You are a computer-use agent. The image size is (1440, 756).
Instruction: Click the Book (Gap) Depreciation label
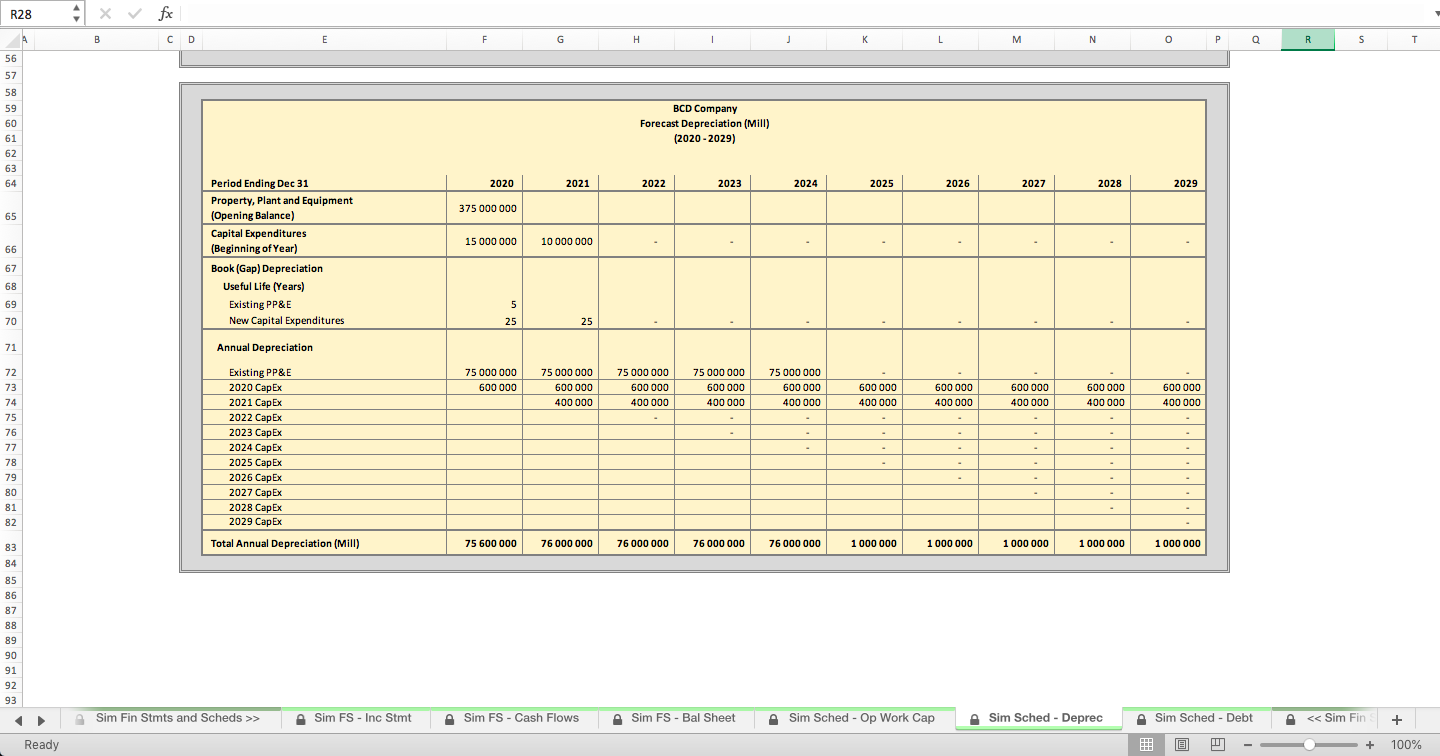point(266,268)
